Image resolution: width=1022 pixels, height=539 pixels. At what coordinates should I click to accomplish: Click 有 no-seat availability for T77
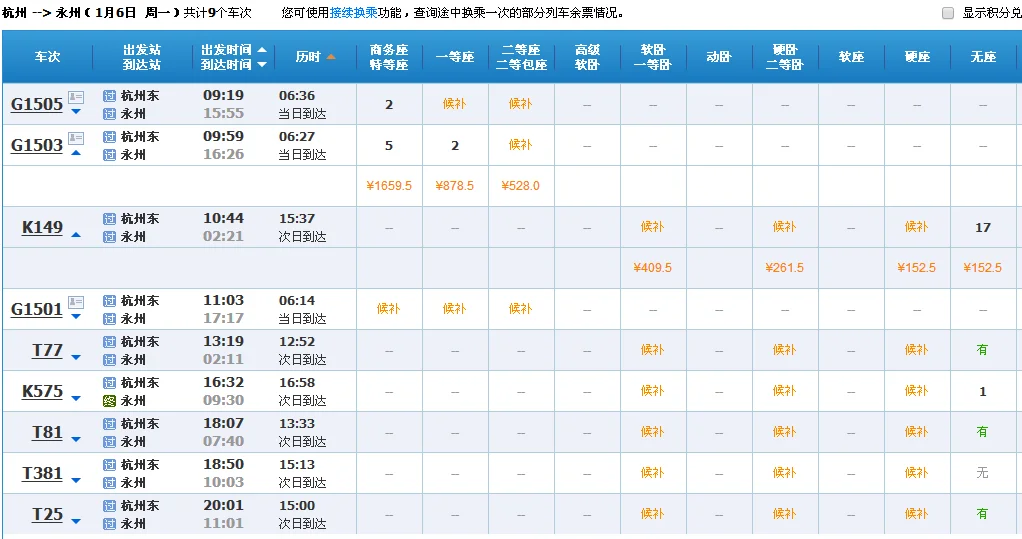coord(982,350)
